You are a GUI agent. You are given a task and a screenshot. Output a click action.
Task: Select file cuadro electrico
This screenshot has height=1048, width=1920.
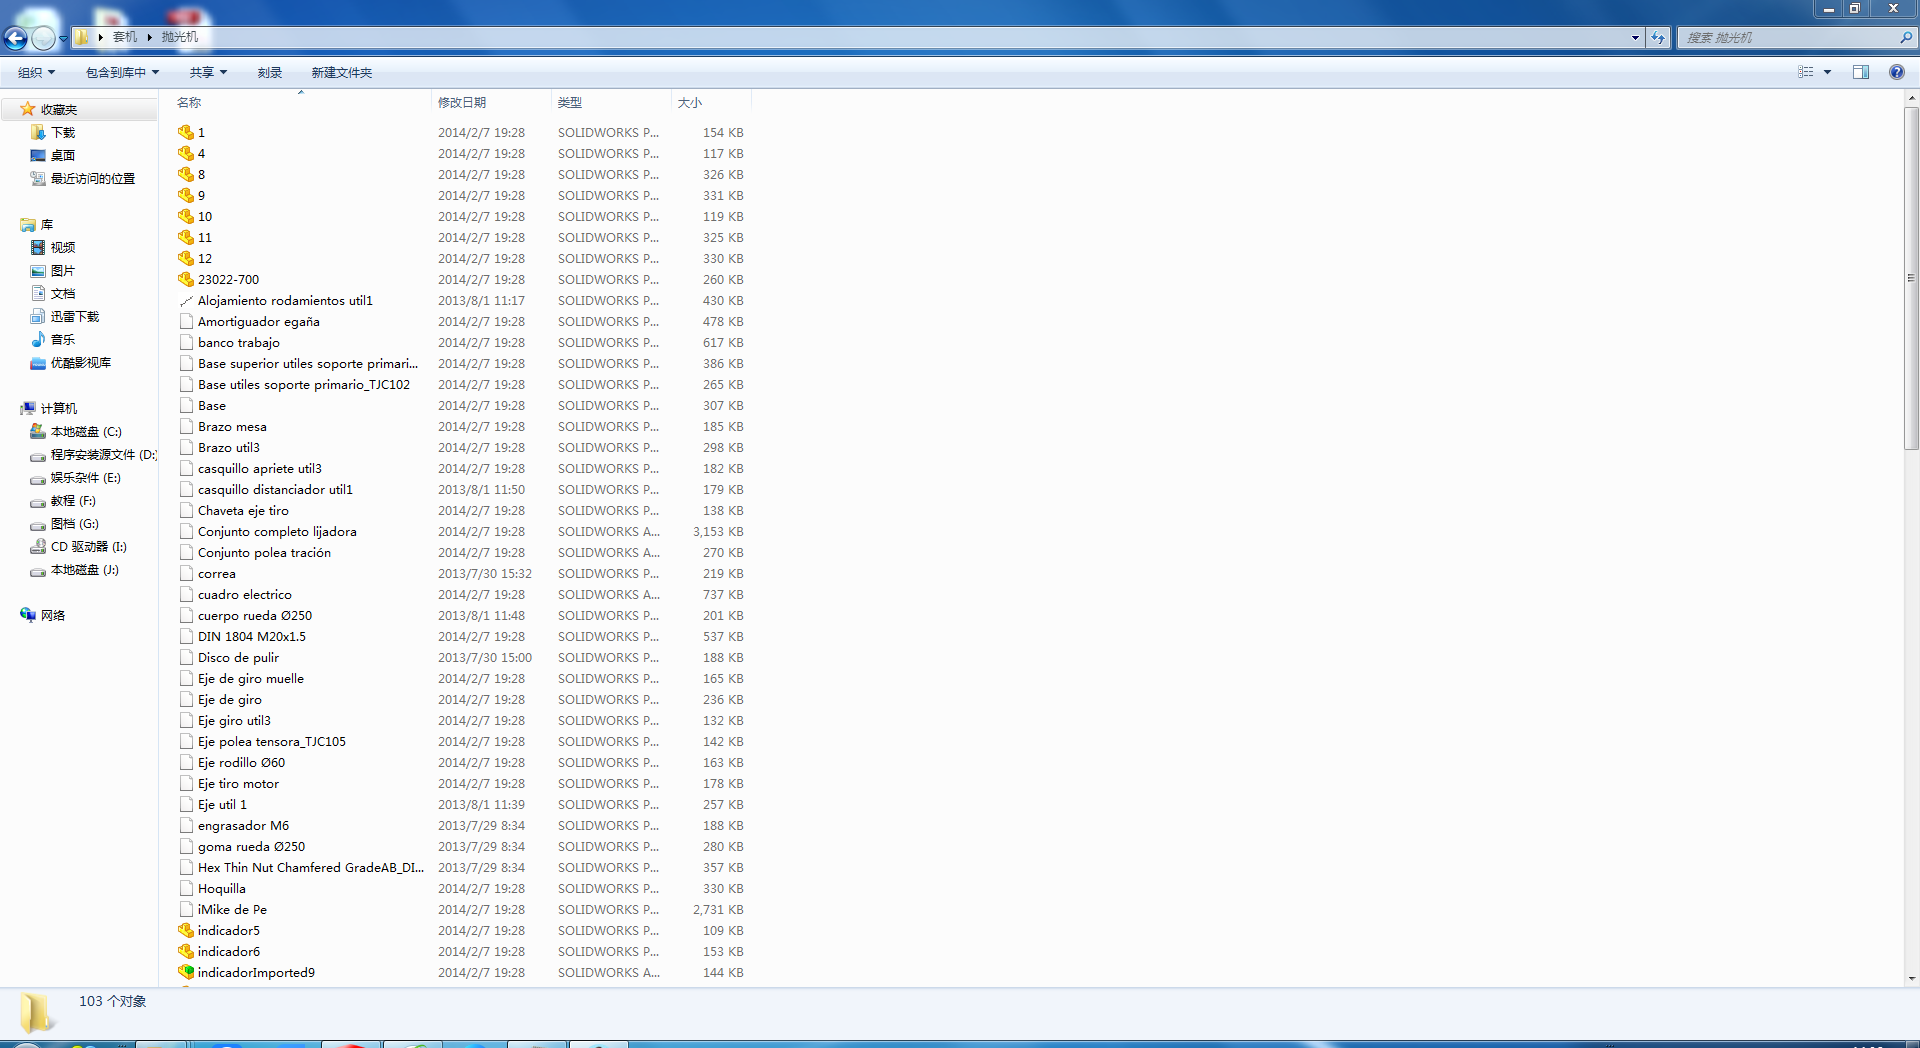(245, 594)
